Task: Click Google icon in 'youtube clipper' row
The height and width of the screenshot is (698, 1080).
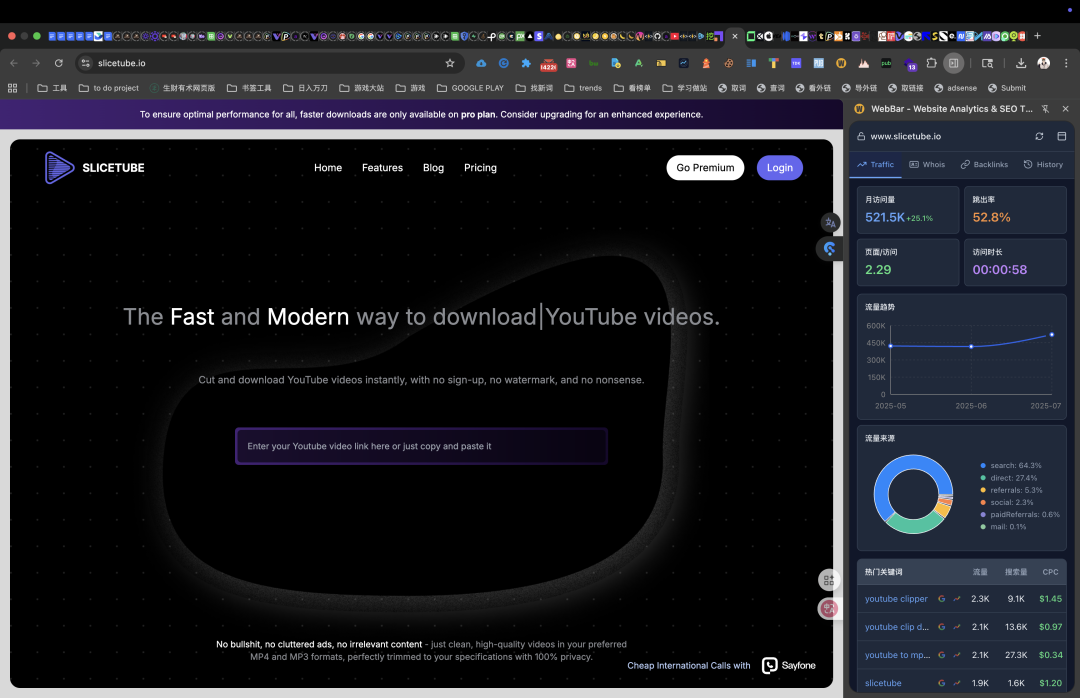Action: tap(942, 599)
